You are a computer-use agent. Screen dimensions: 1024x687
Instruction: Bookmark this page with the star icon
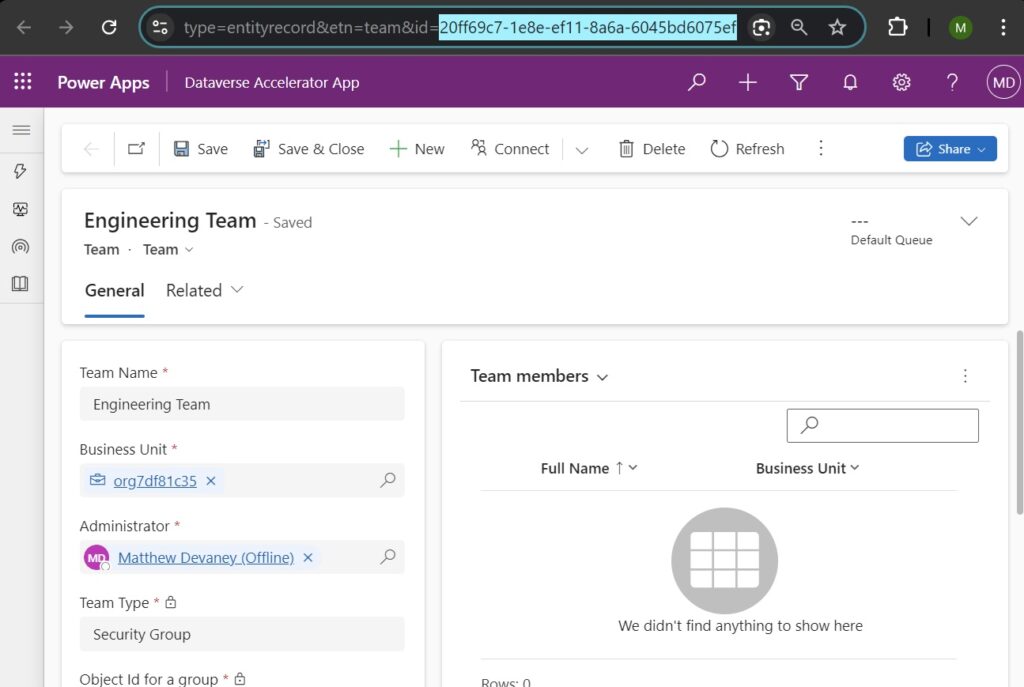[x=837, y=27]
